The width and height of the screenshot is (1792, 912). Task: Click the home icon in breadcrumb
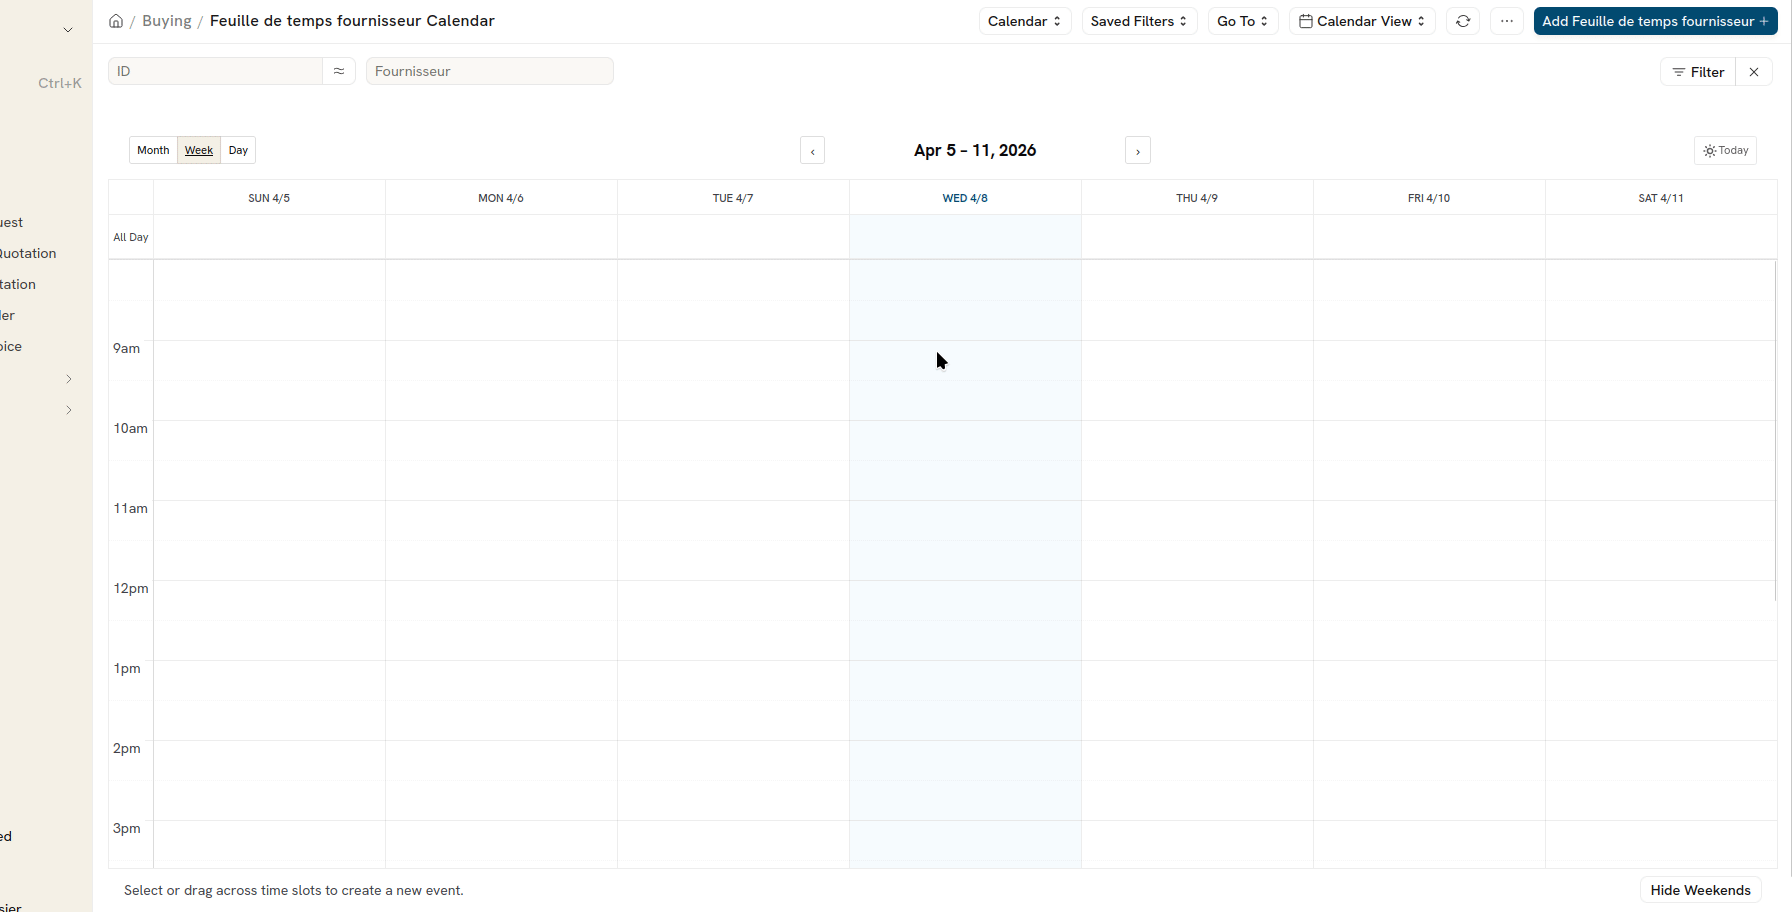pyautogui.click(x=116, y=21)
